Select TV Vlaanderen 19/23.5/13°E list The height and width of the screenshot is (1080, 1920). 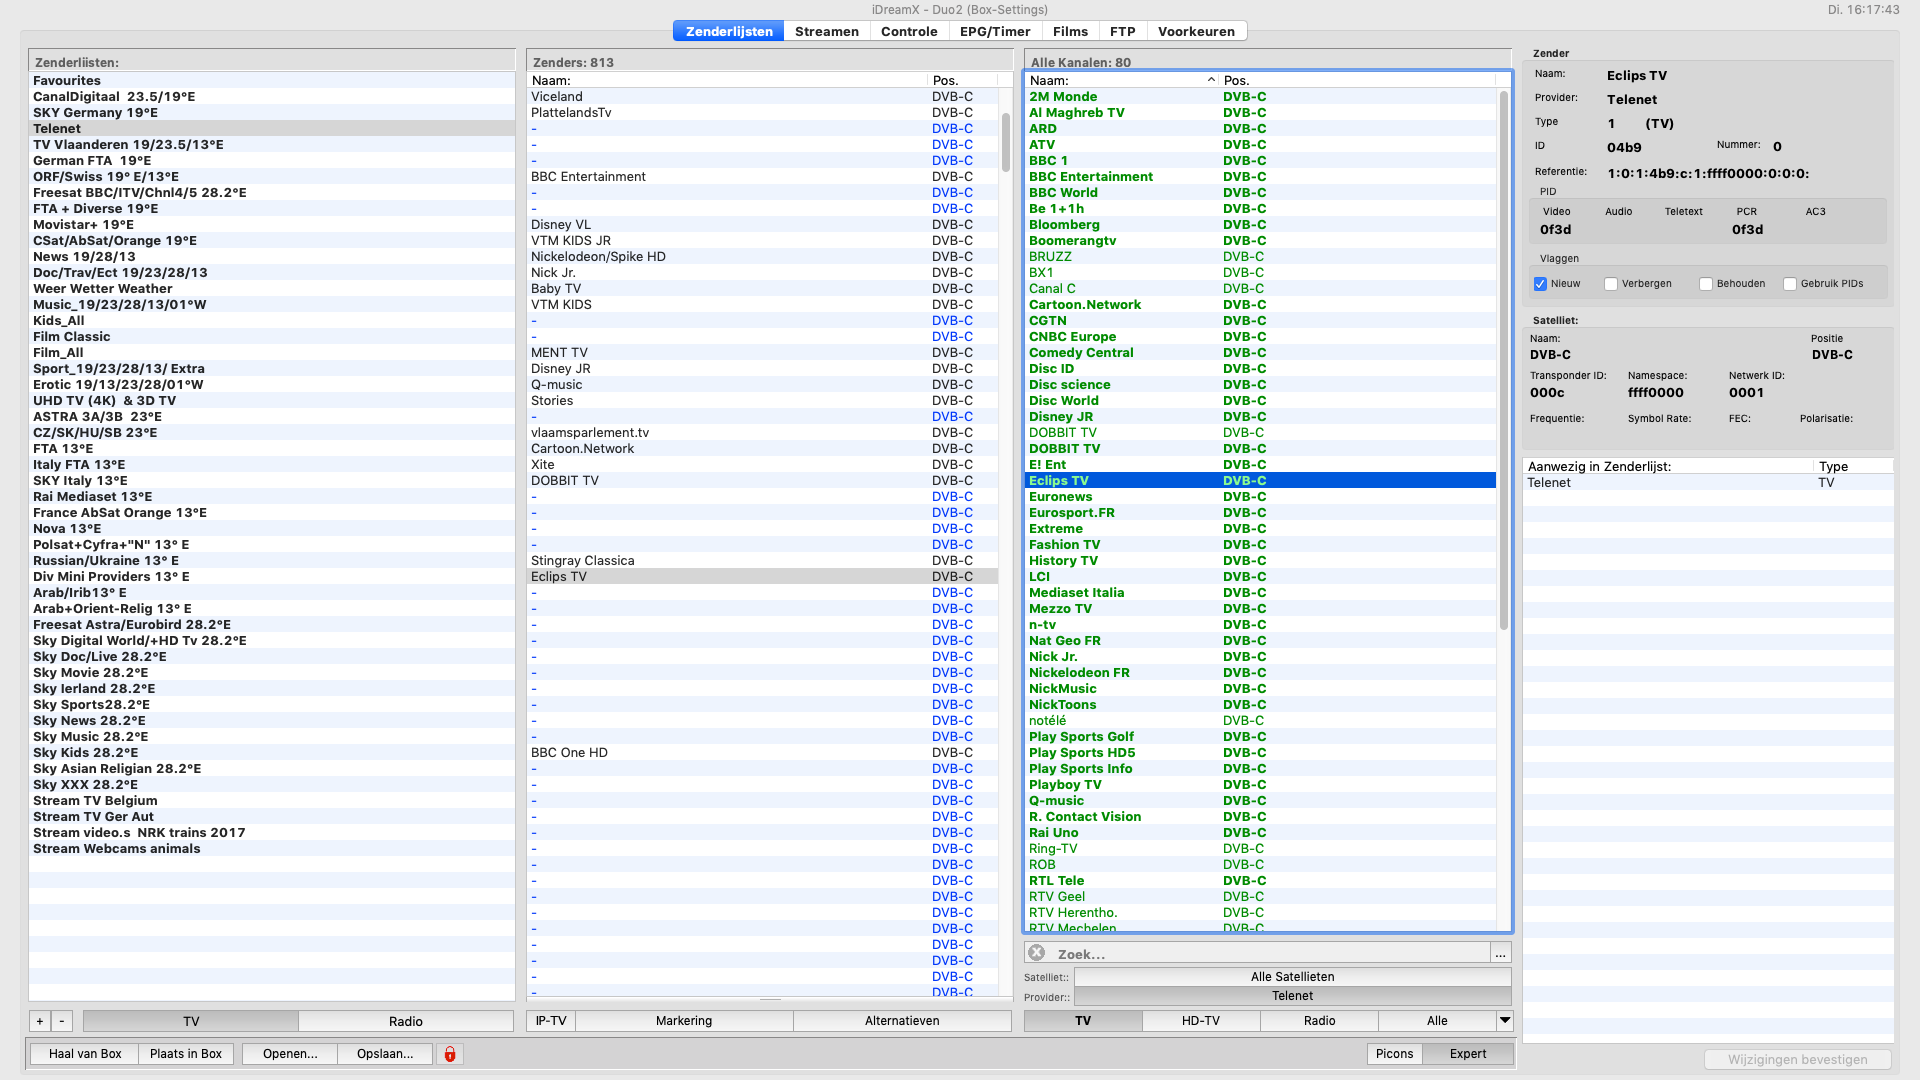click(271, 145)
